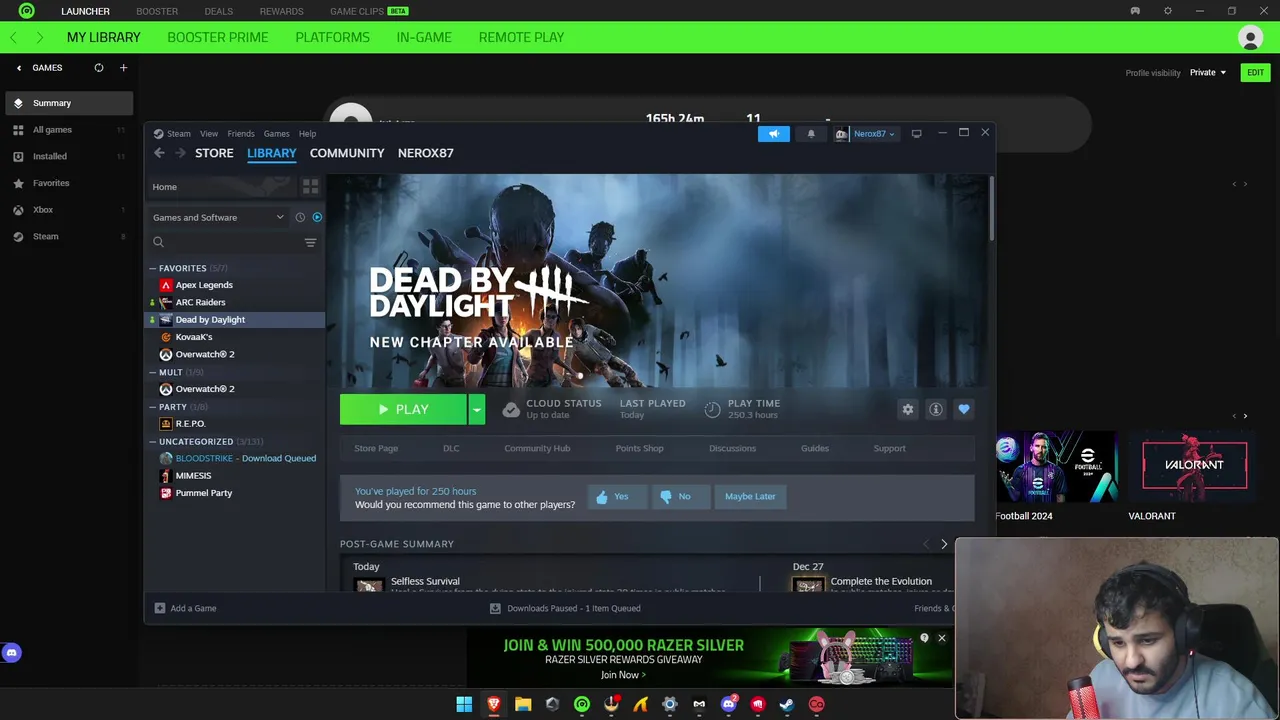Open All games in Razer Cortex sidebar
Screen dimensions: 1280x720
69,130
